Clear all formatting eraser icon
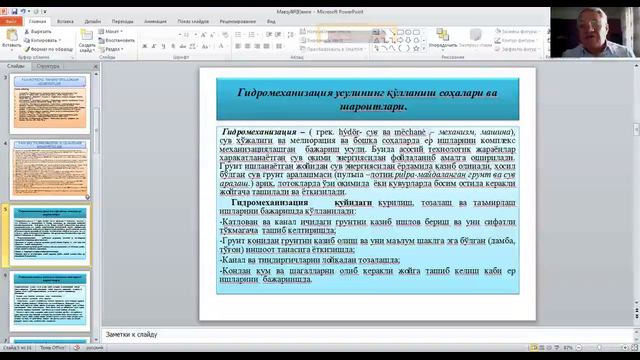Screen dimensions: 640x360 pyautogui.click(x=225, y=35)
